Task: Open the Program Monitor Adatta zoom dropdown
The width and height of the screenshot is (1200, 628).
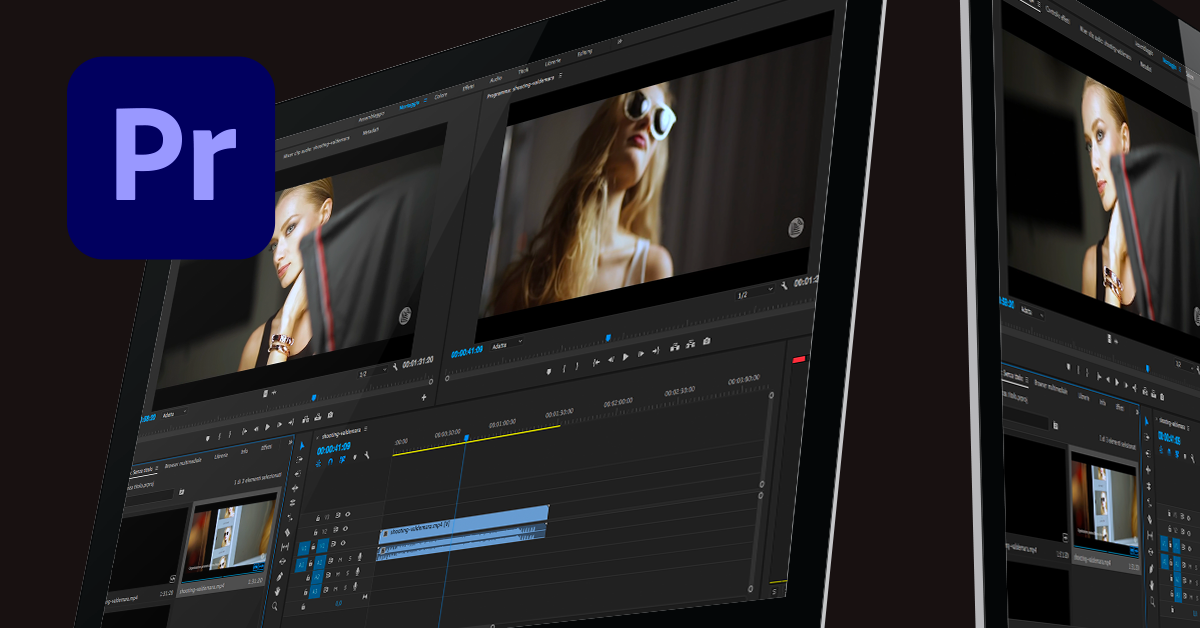Action: click(x=508, y=345)
